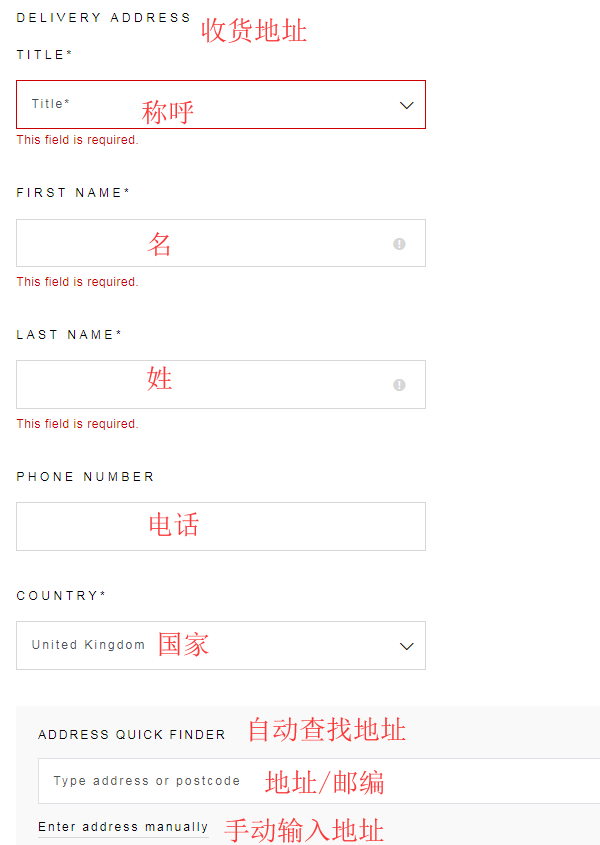Viewport: 600px width, 845px height.
Task: Click the Address Quick Finder heading
Action: point(132,734)
